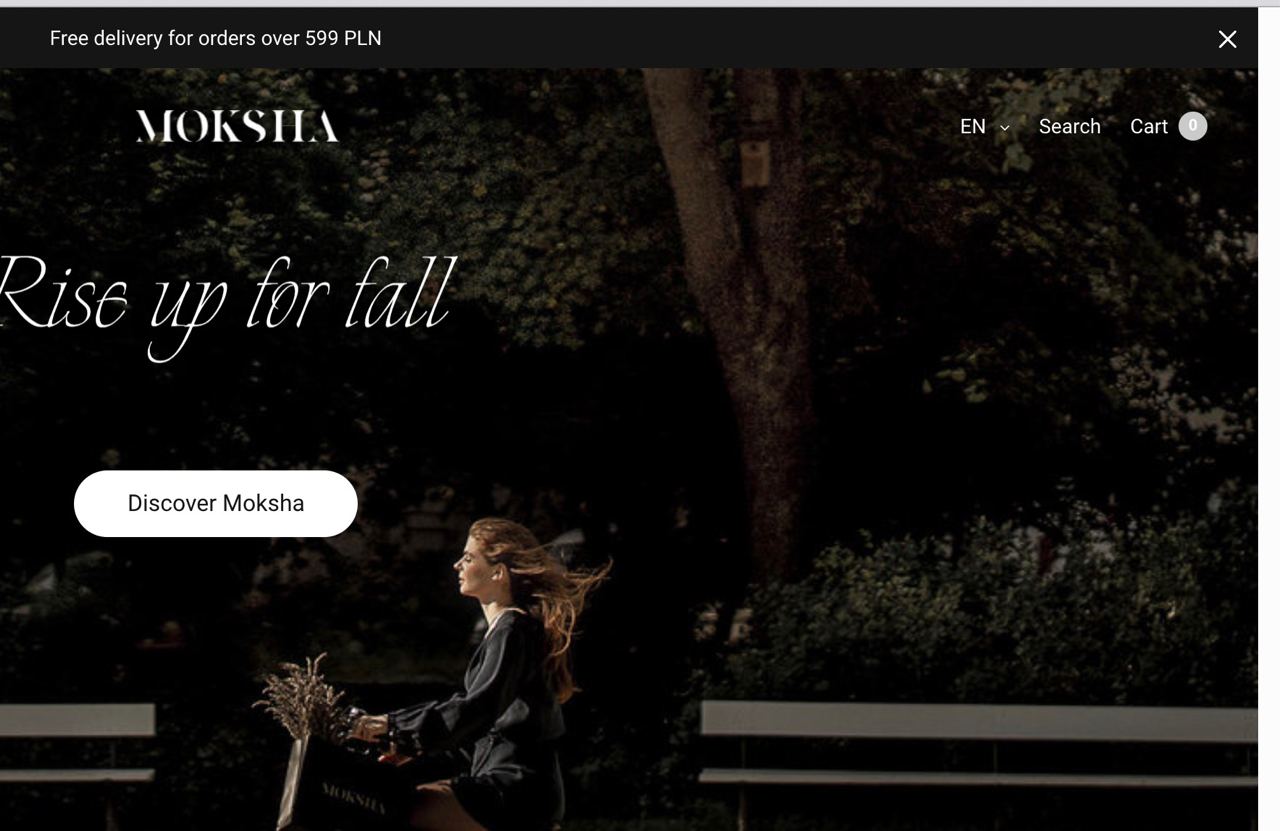Click the page vertical scrollbar
The image size is (1280, 831).
[1269, 419]
